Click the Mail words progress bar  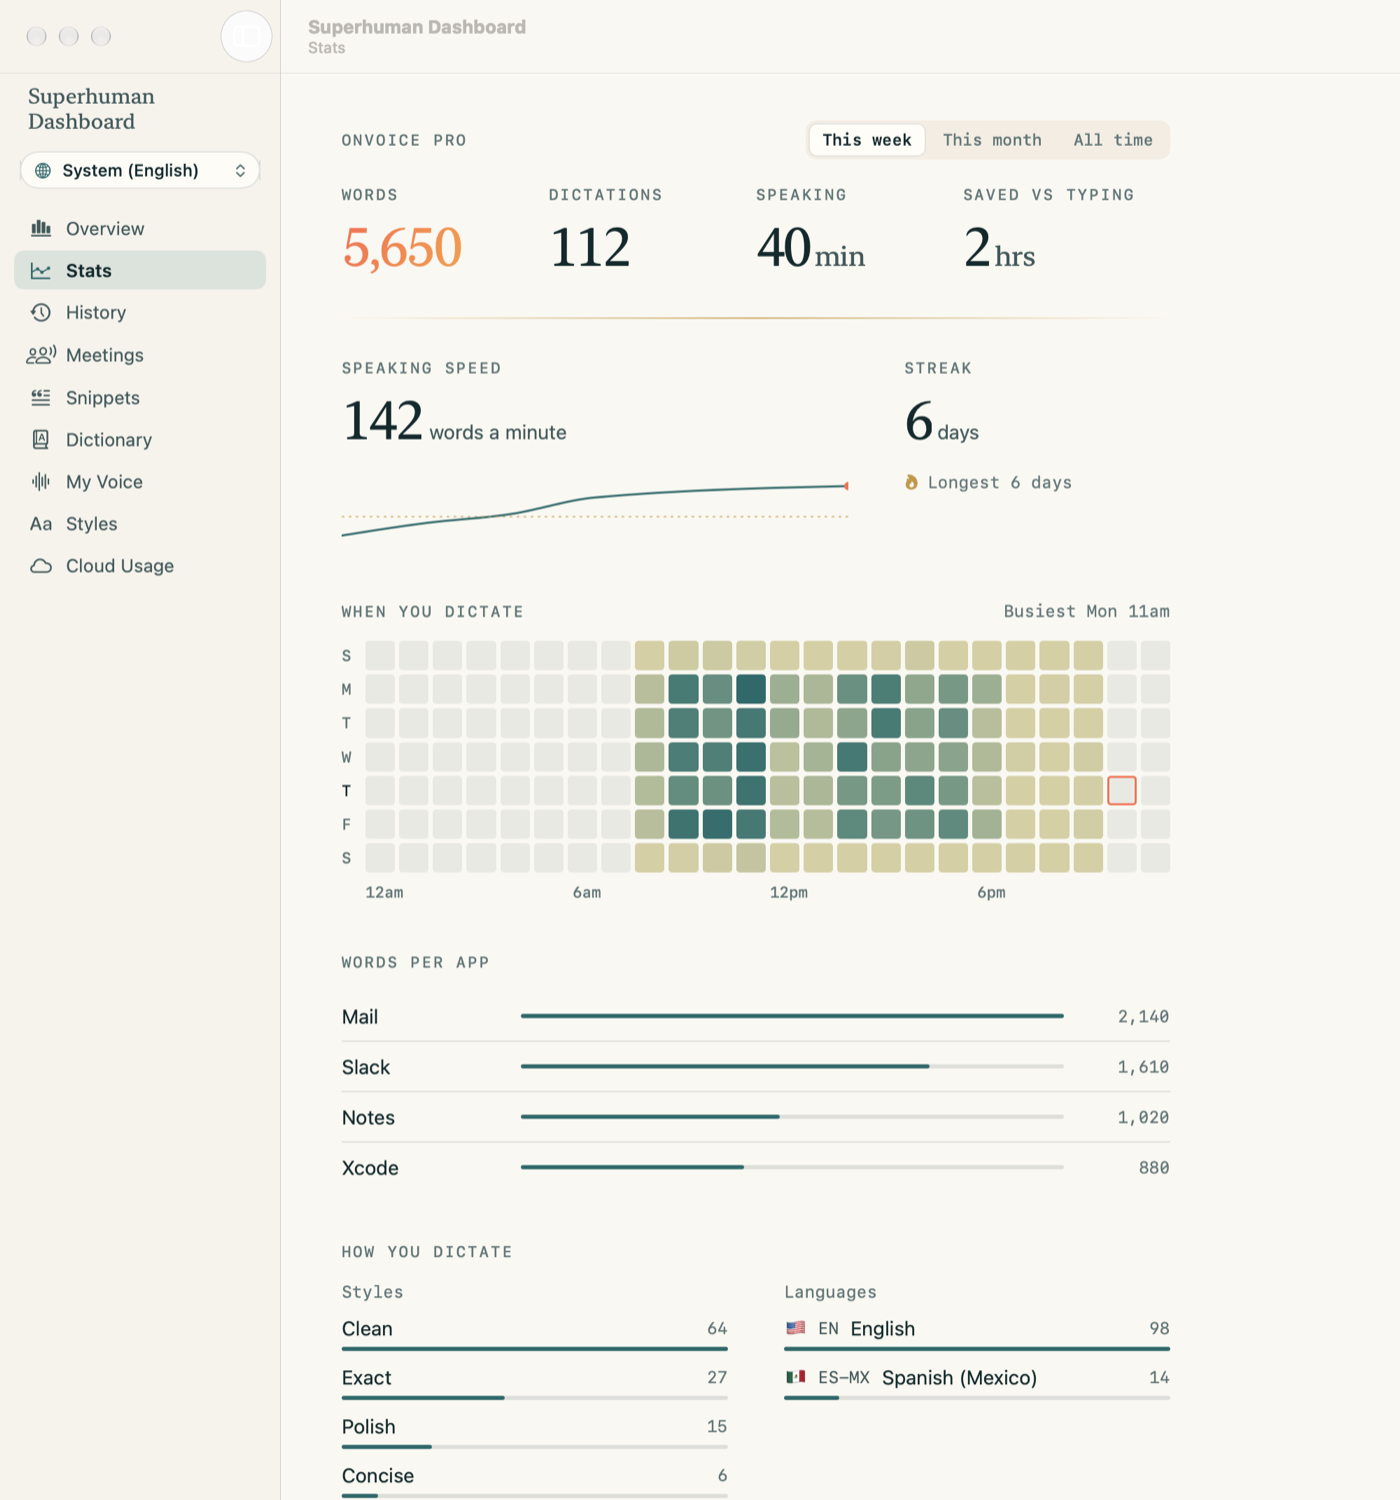(792, 1016)
